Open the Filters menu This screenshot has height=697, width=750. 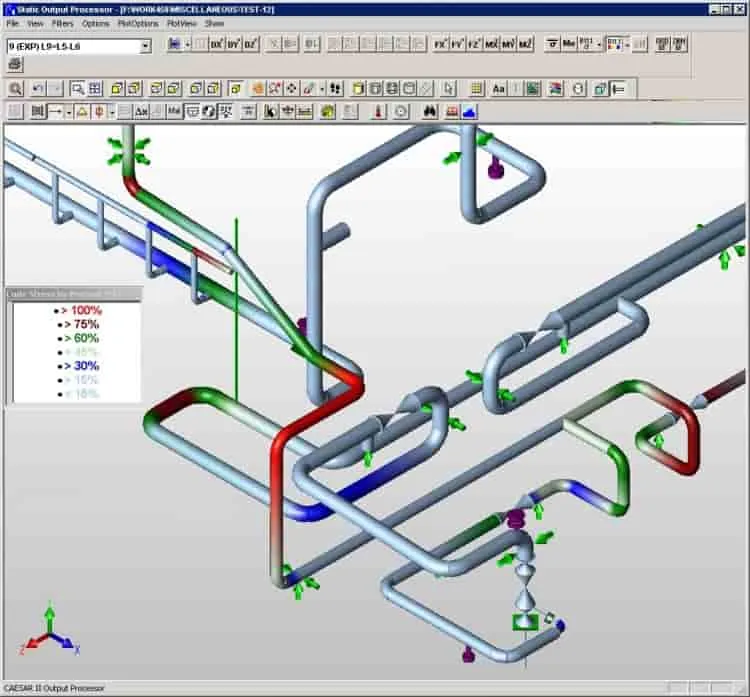coord(62,23)
